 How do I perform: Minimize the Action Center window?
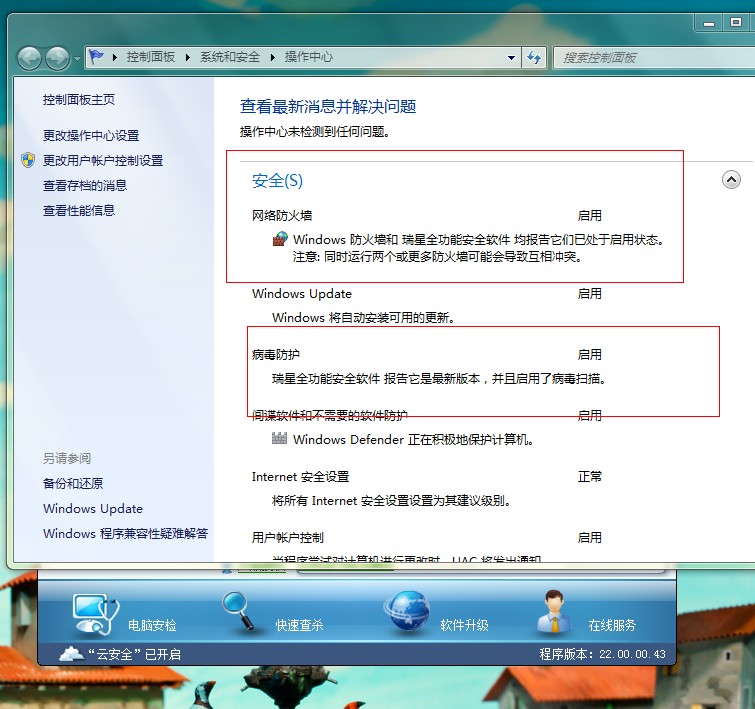click(x=709, y=23)
